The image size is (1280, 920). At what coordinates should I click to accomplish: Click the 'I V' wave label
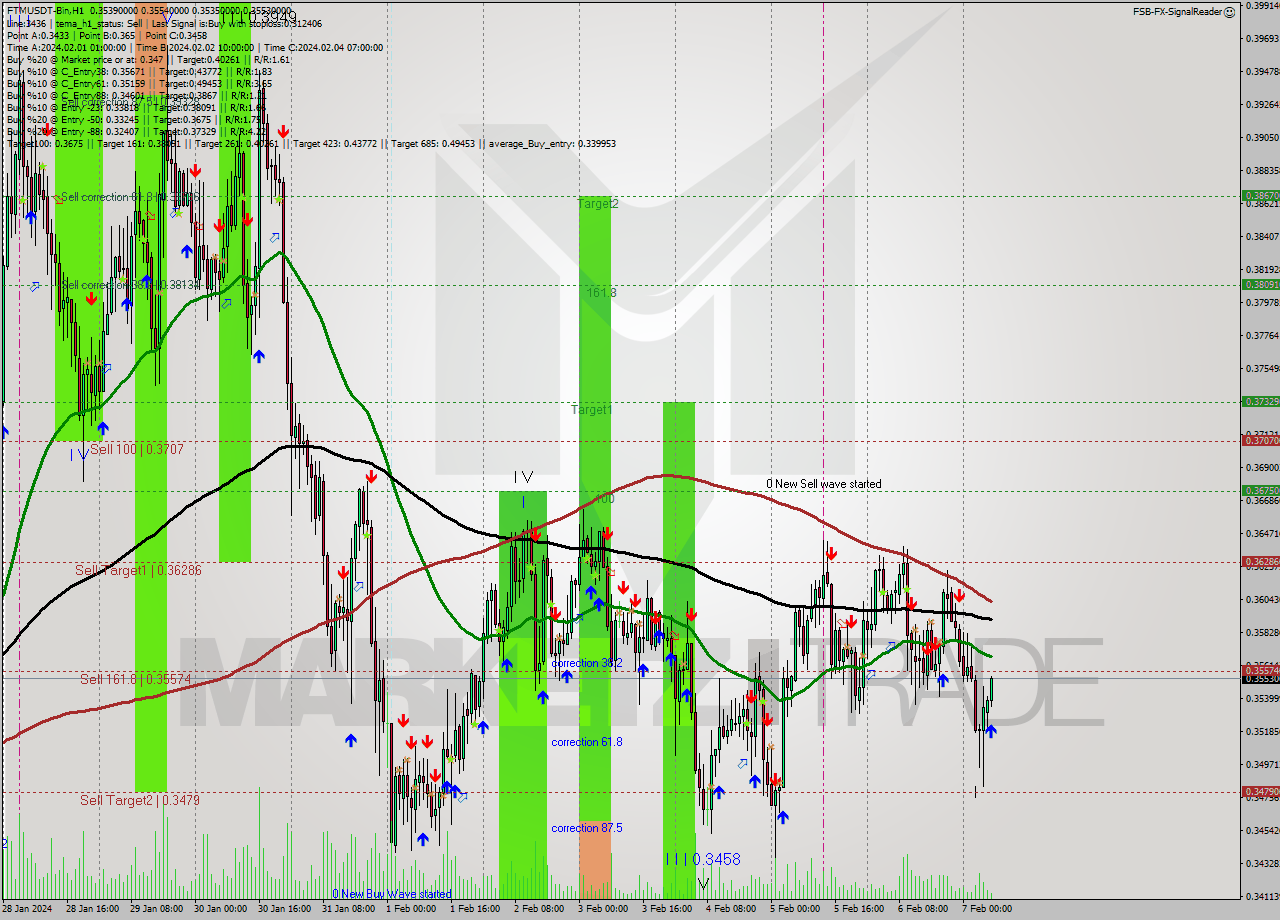pyautogui.click(x=522, y=477)
